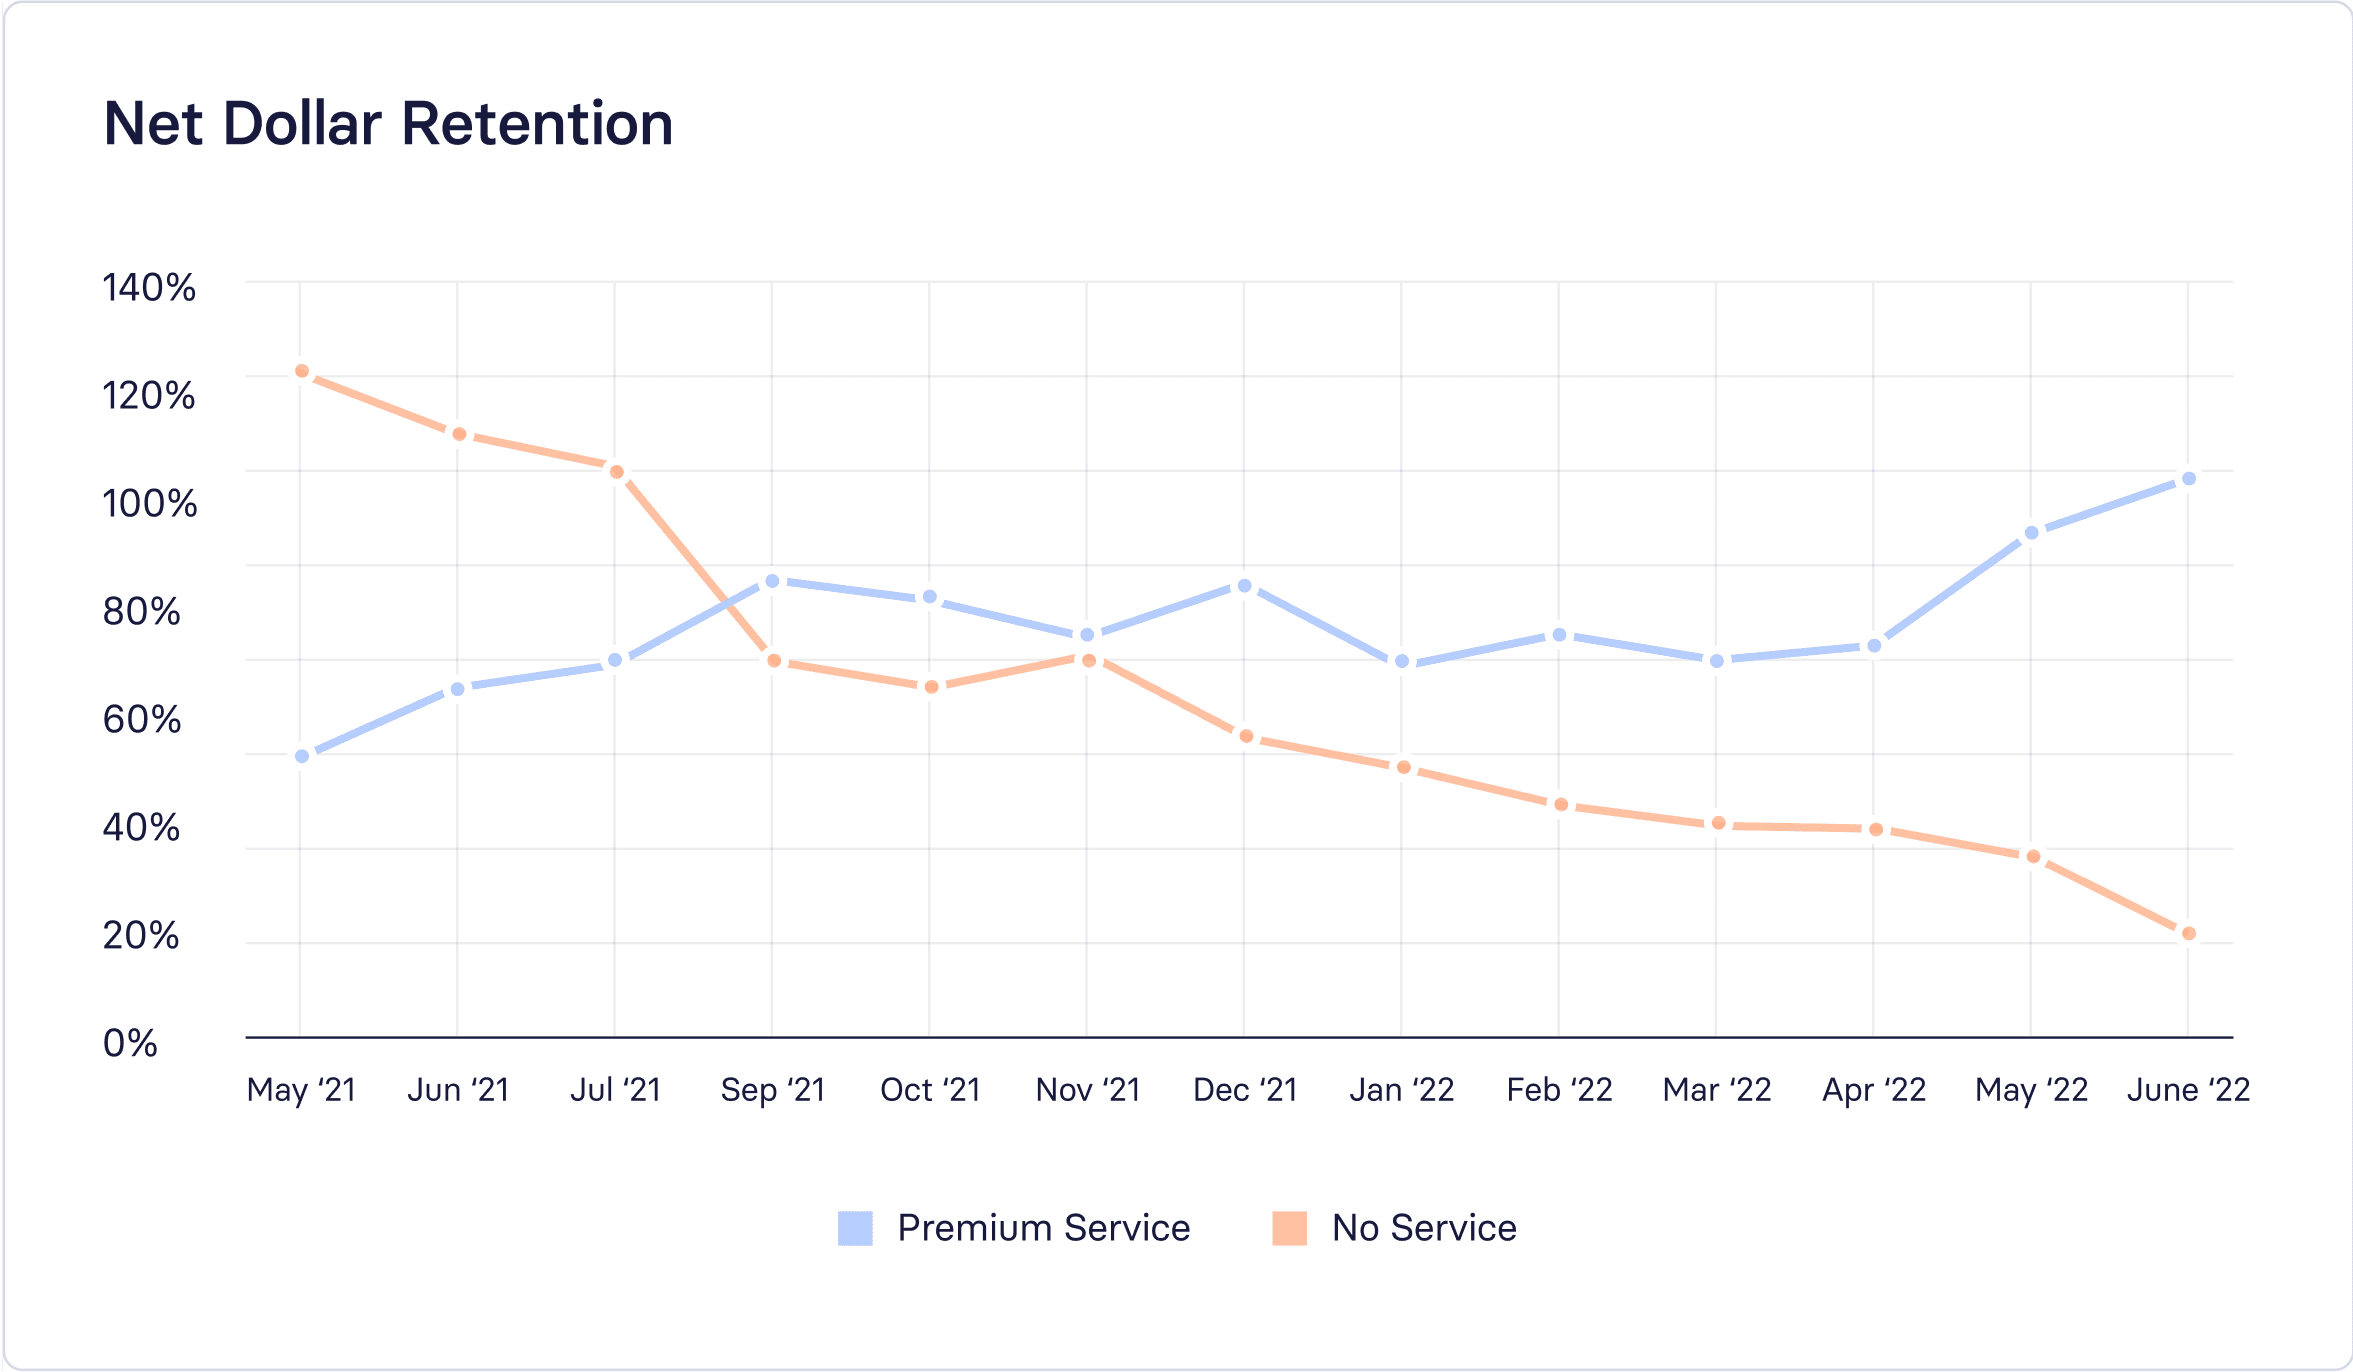This screenshot has width=2353, height=1372.
Task: Toggle the No Service legend label
Action: pos(1424,1228)
